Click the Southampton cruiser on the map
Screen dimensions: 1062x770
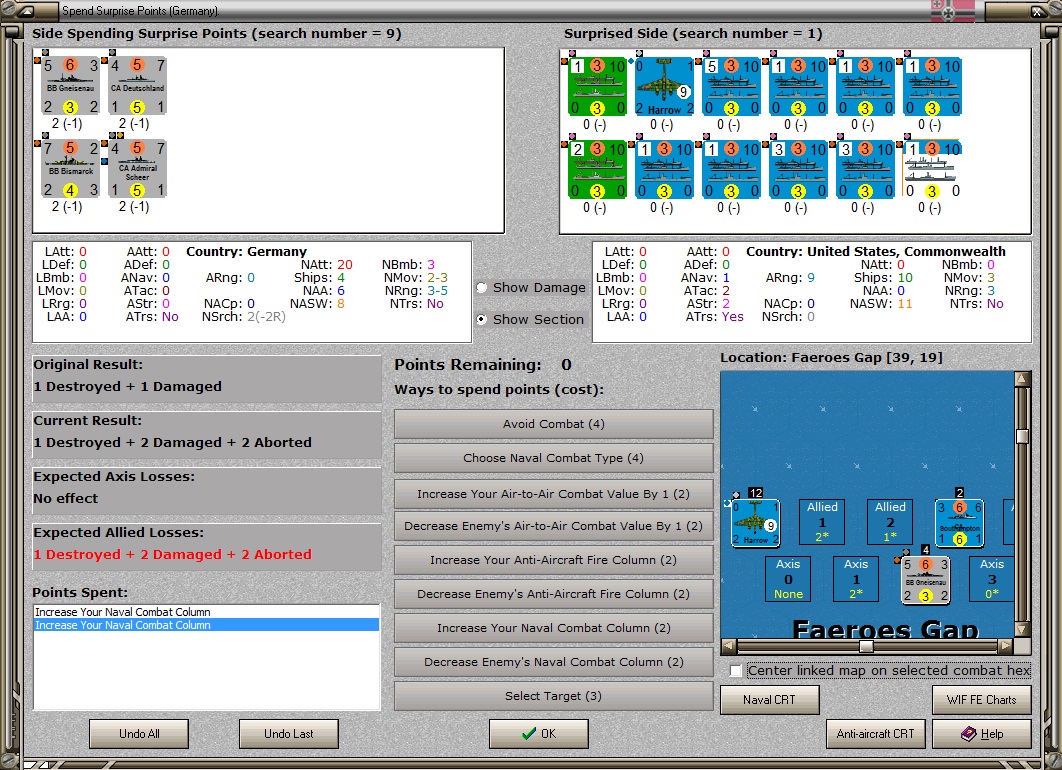959,523
